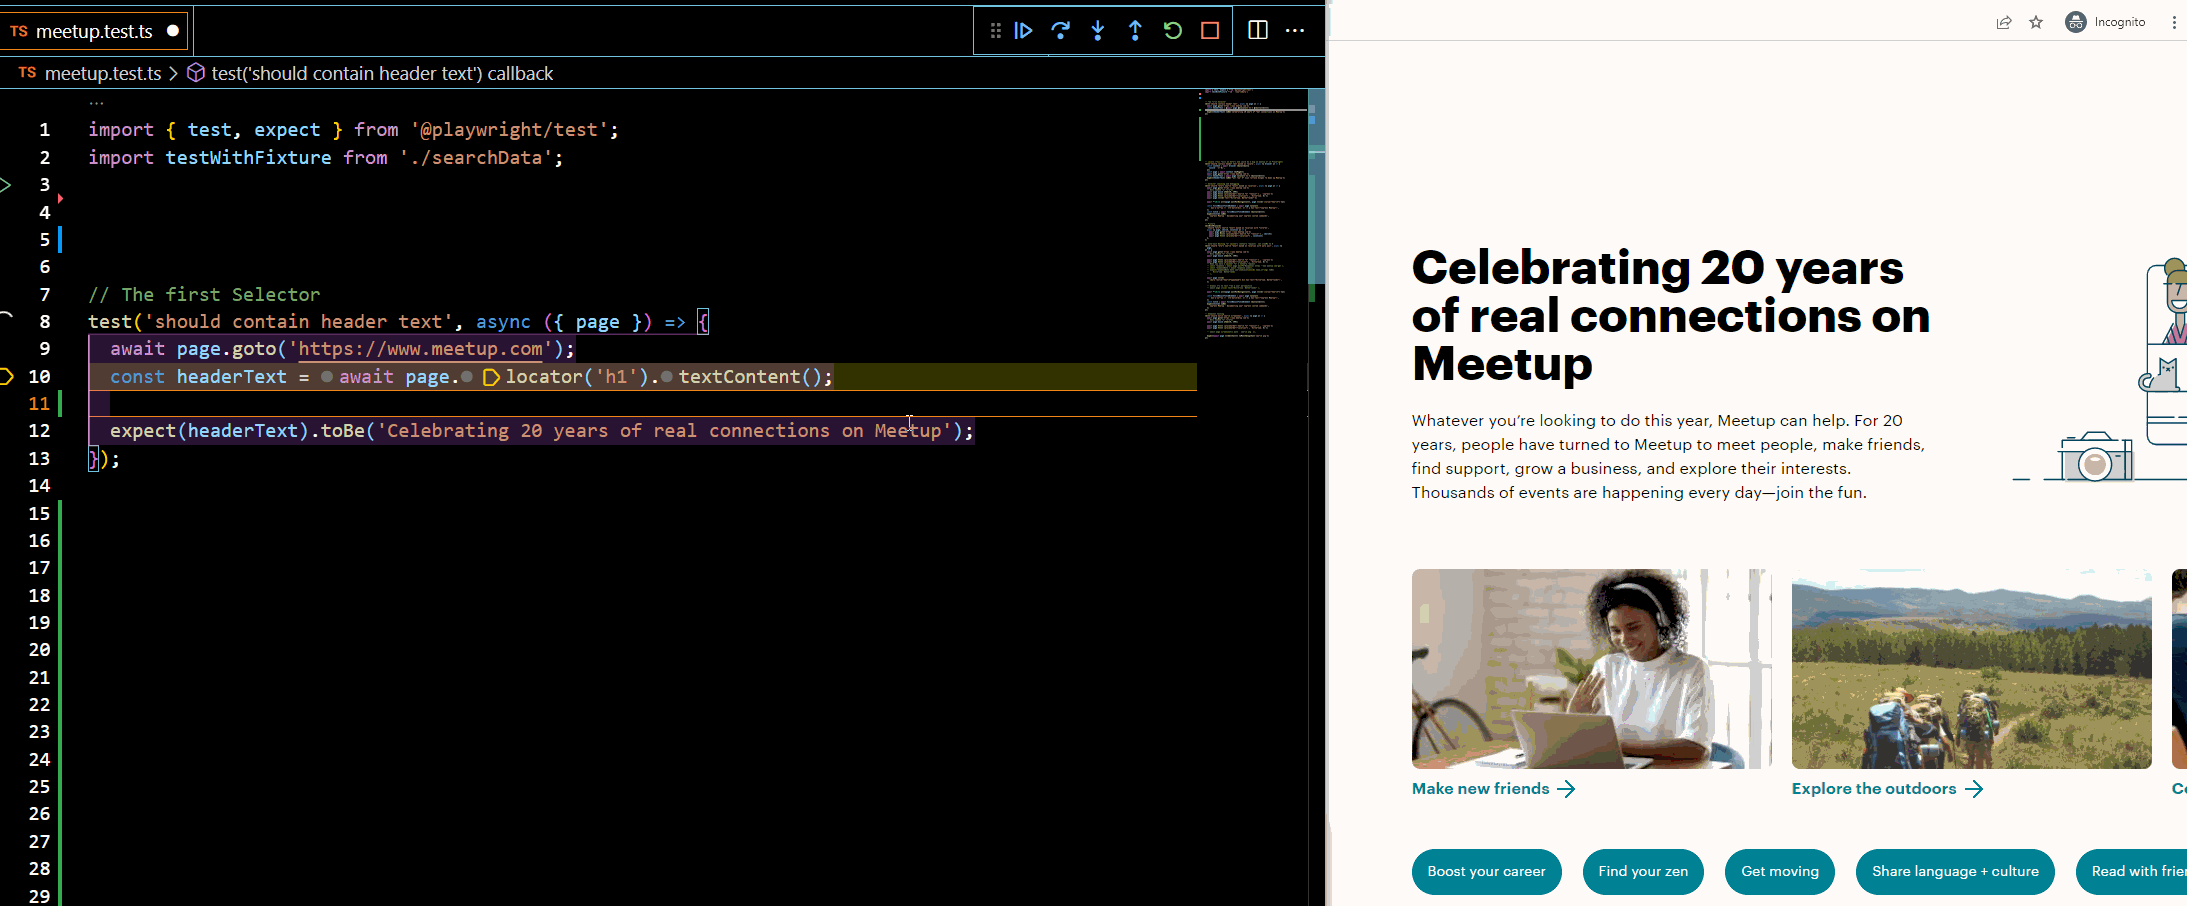Click the Incognito profile icon
This screenshot has width=2187, height=906.
point(2076,22)
